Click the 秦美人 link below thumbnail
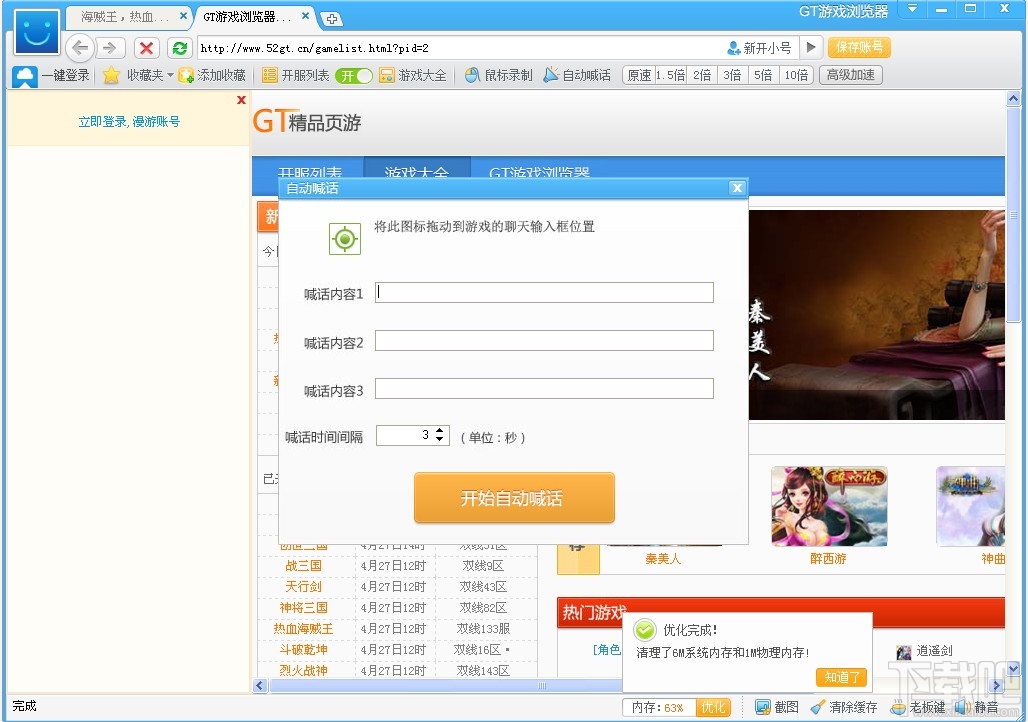The width and height of the screenshot is (1028, 722). [x=663, y=559]
